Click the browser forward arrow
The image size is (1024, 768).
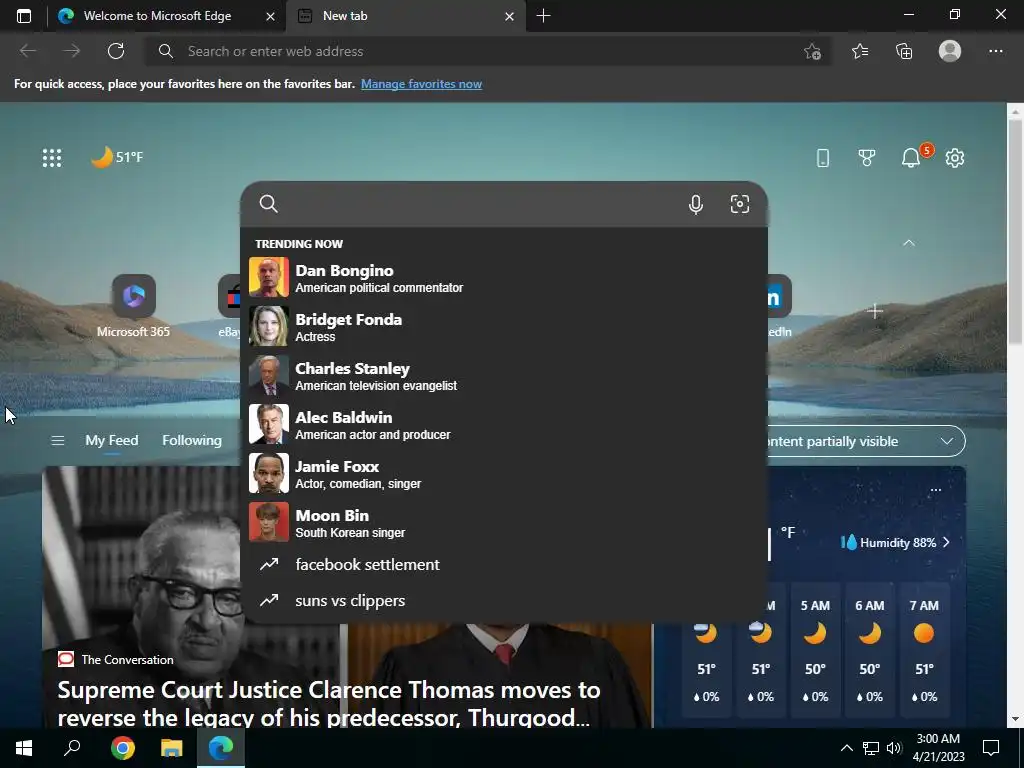[72, 51]
